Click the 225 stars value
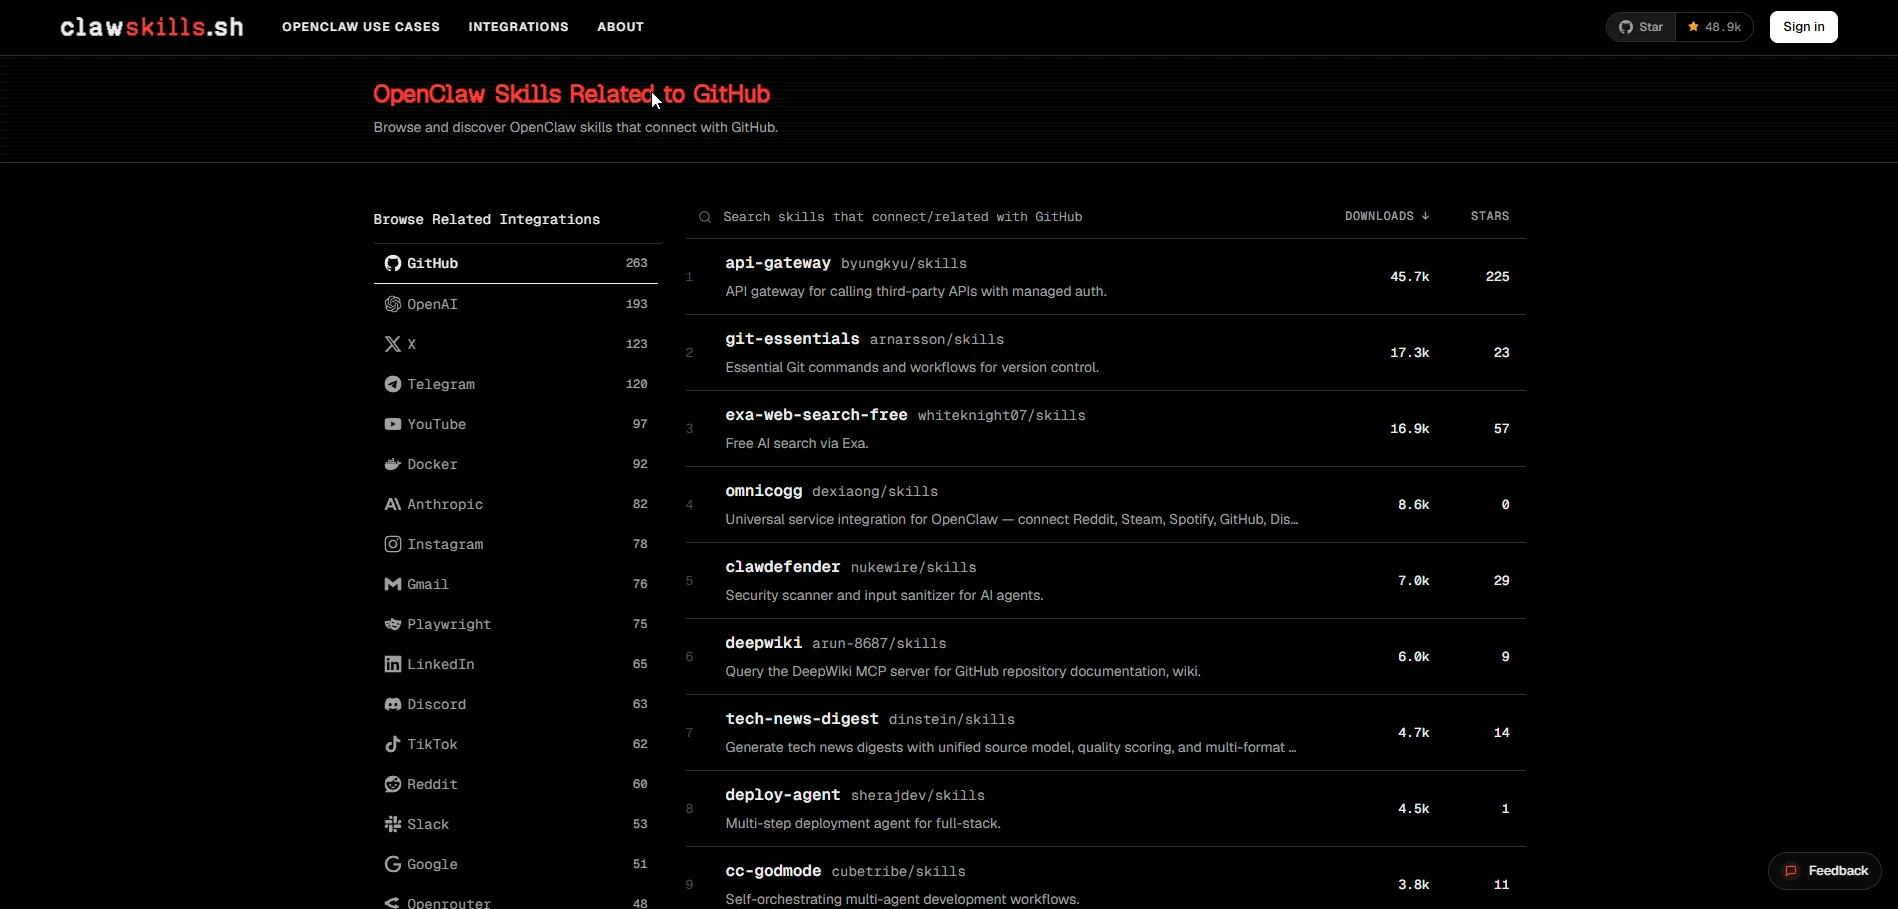1898x909 pixels. (1498, 277)
